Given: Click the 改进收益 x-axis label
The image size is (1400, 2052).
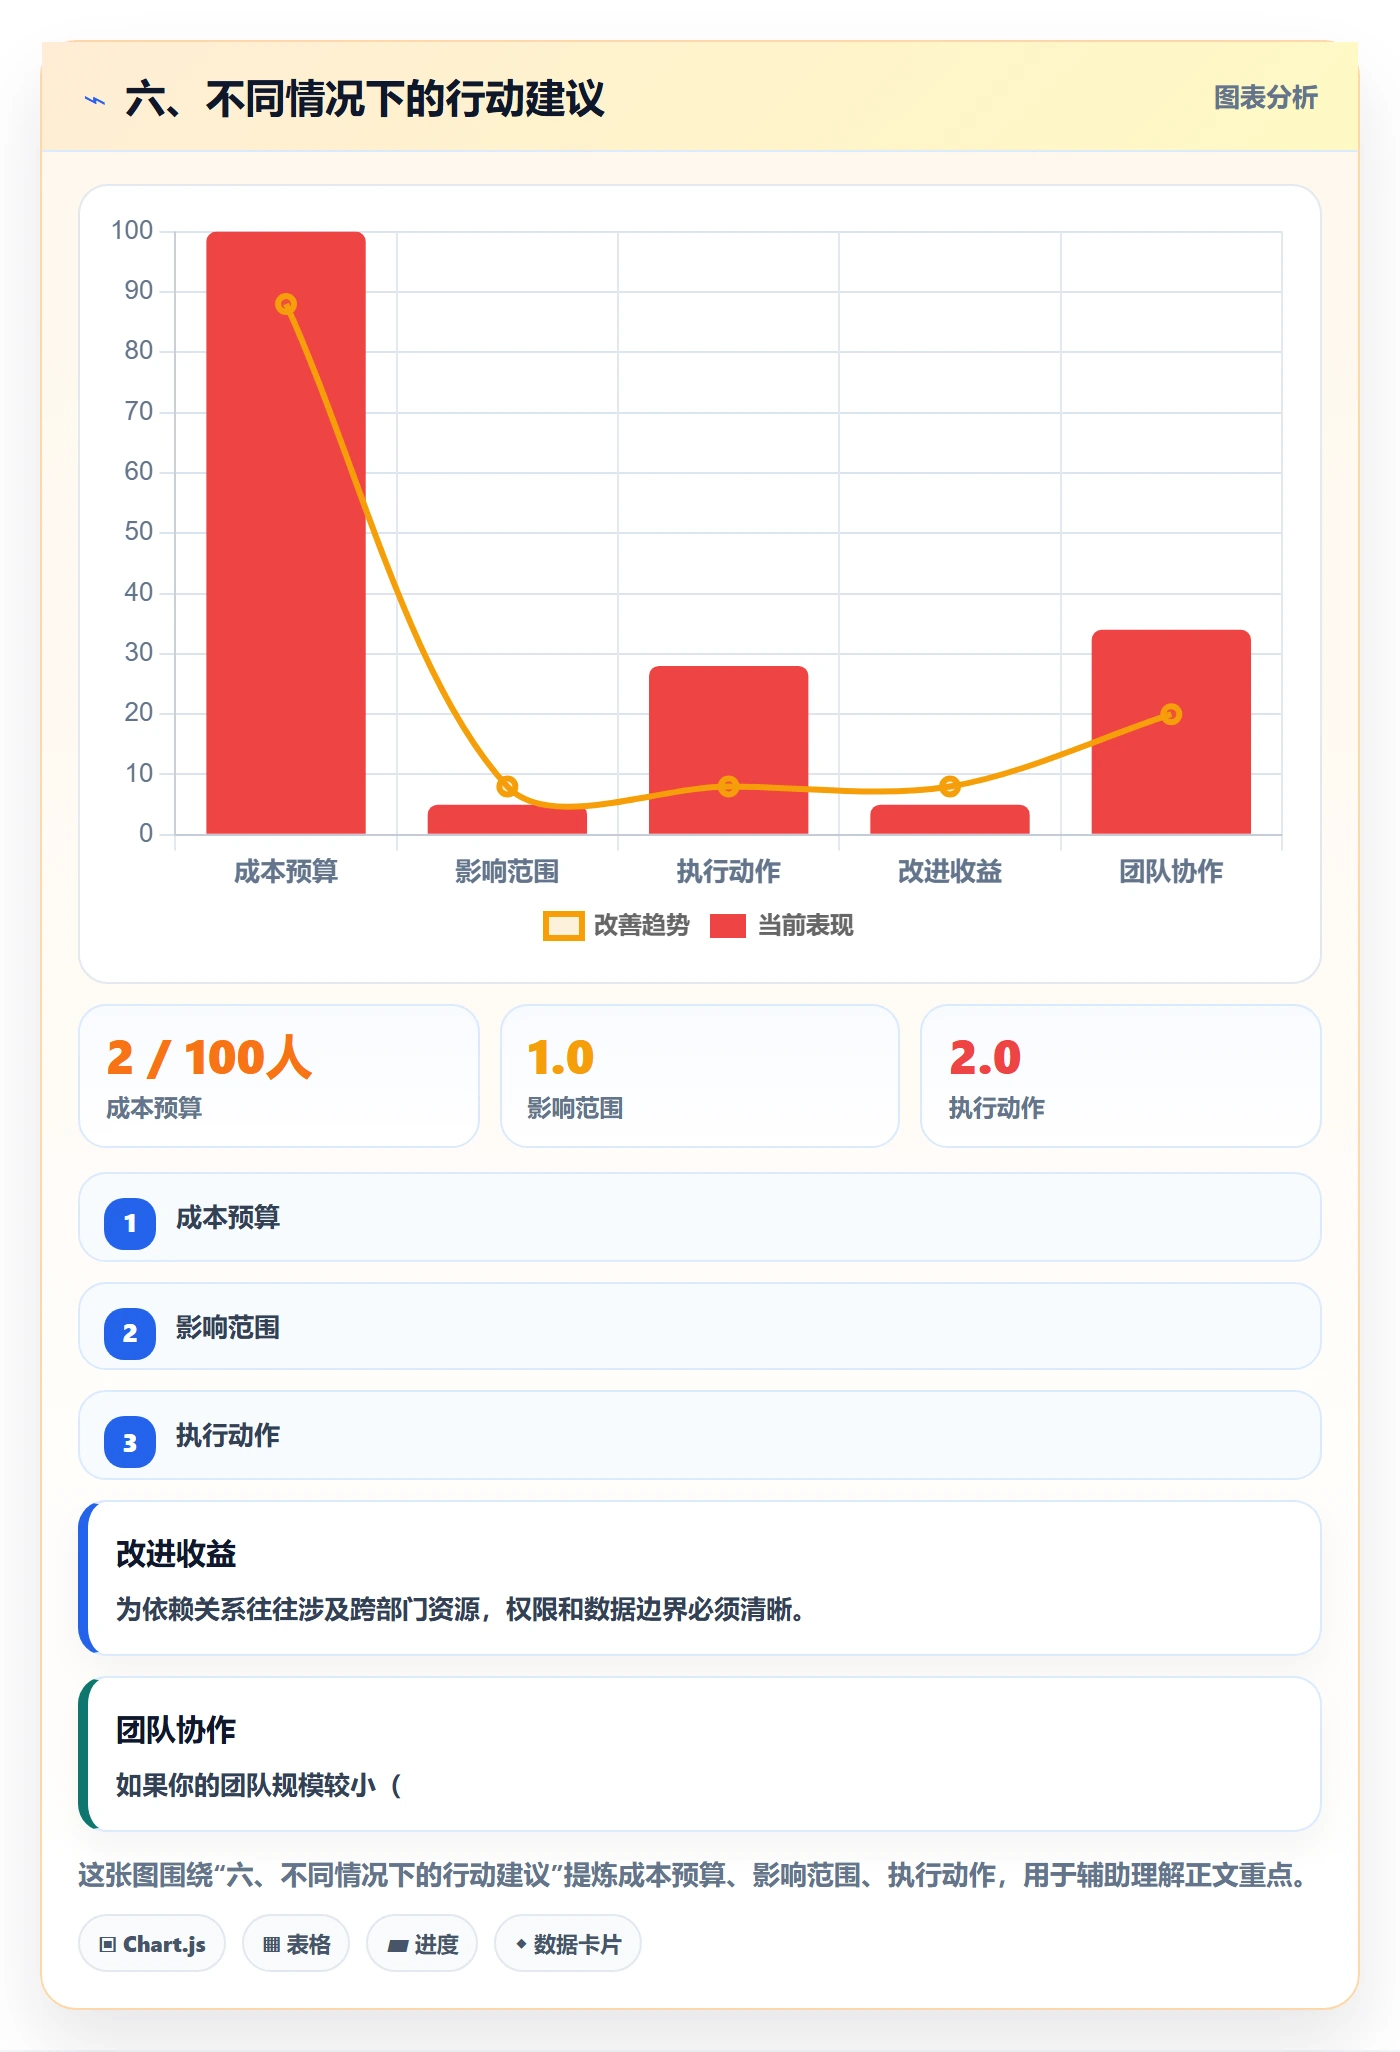Looking at the screenshot, I should click(x=950, y=872).
